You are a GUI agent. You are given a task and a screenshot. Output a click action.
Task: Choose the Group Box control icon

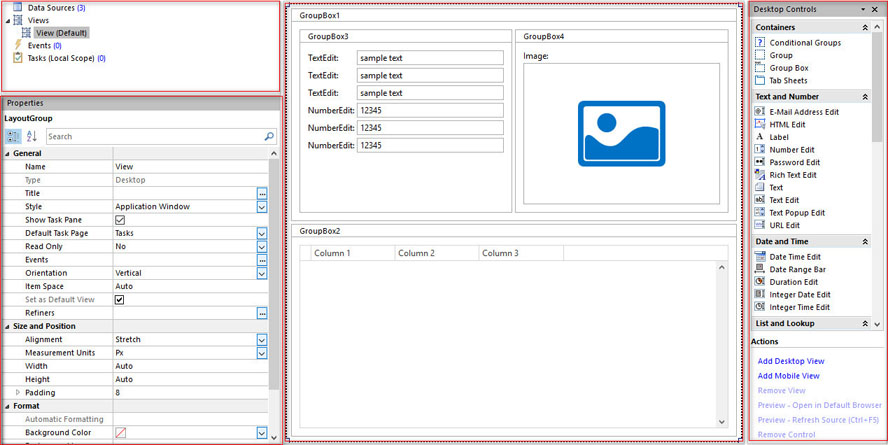click(x=760, y=67)
